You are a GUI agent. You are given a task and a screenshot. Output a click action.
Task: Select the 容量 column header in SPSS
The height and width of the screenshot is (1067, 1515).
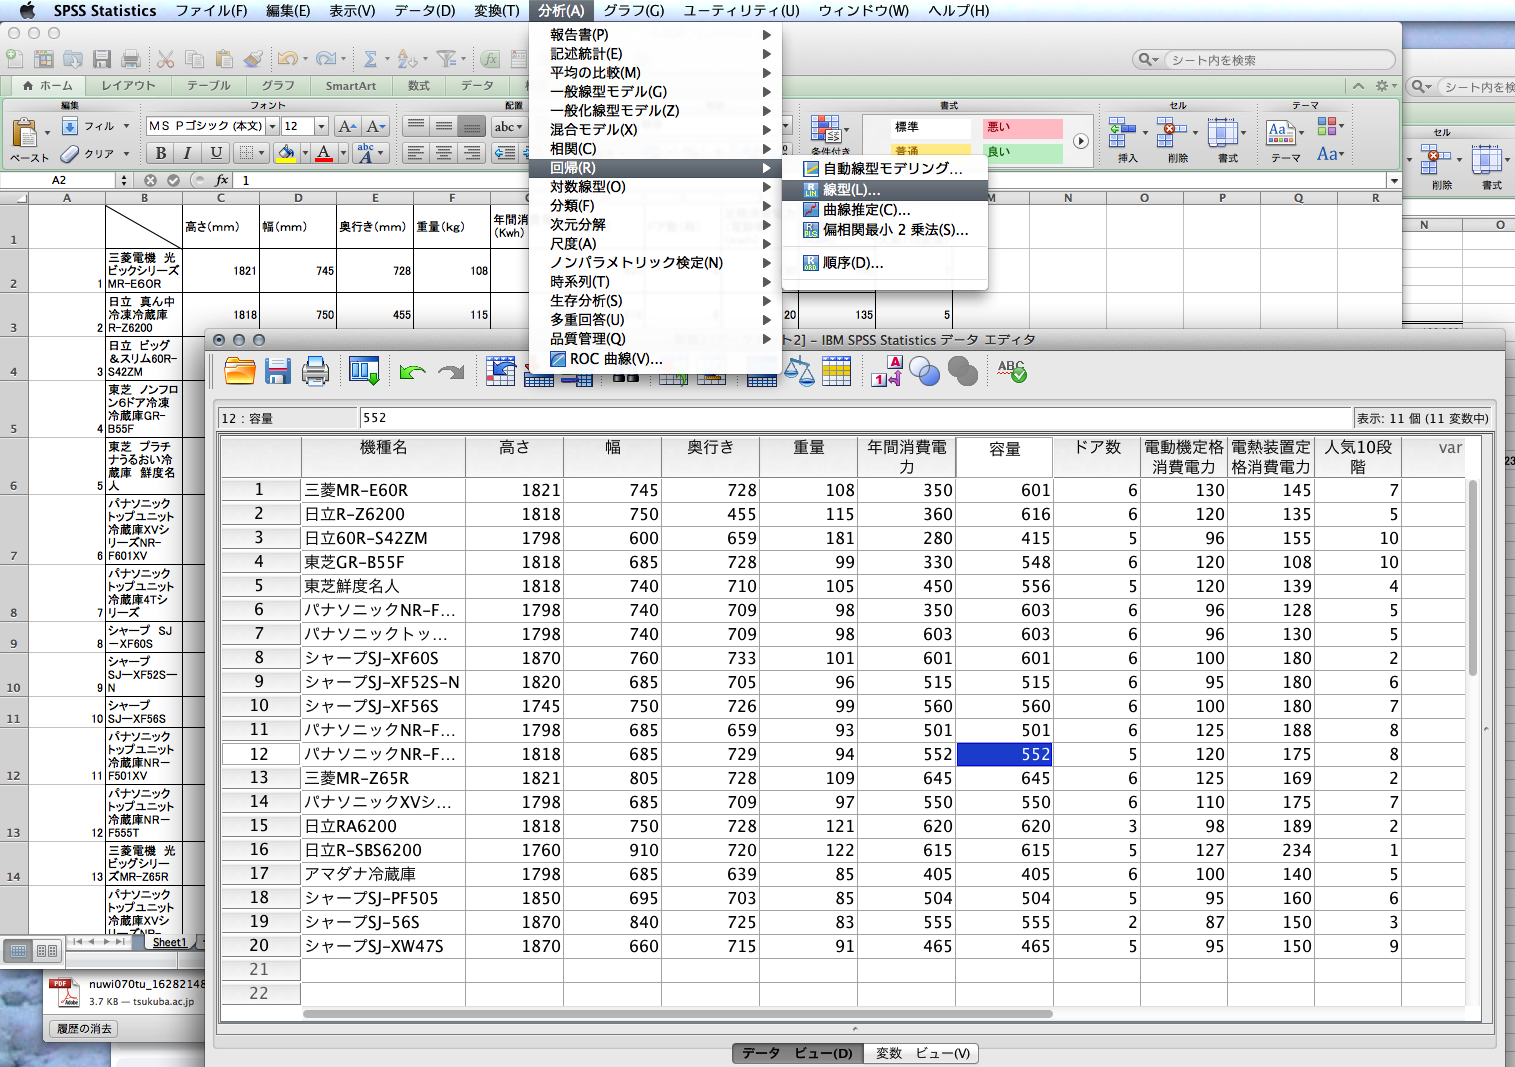pyautogui.click(x=1004, y=458)
